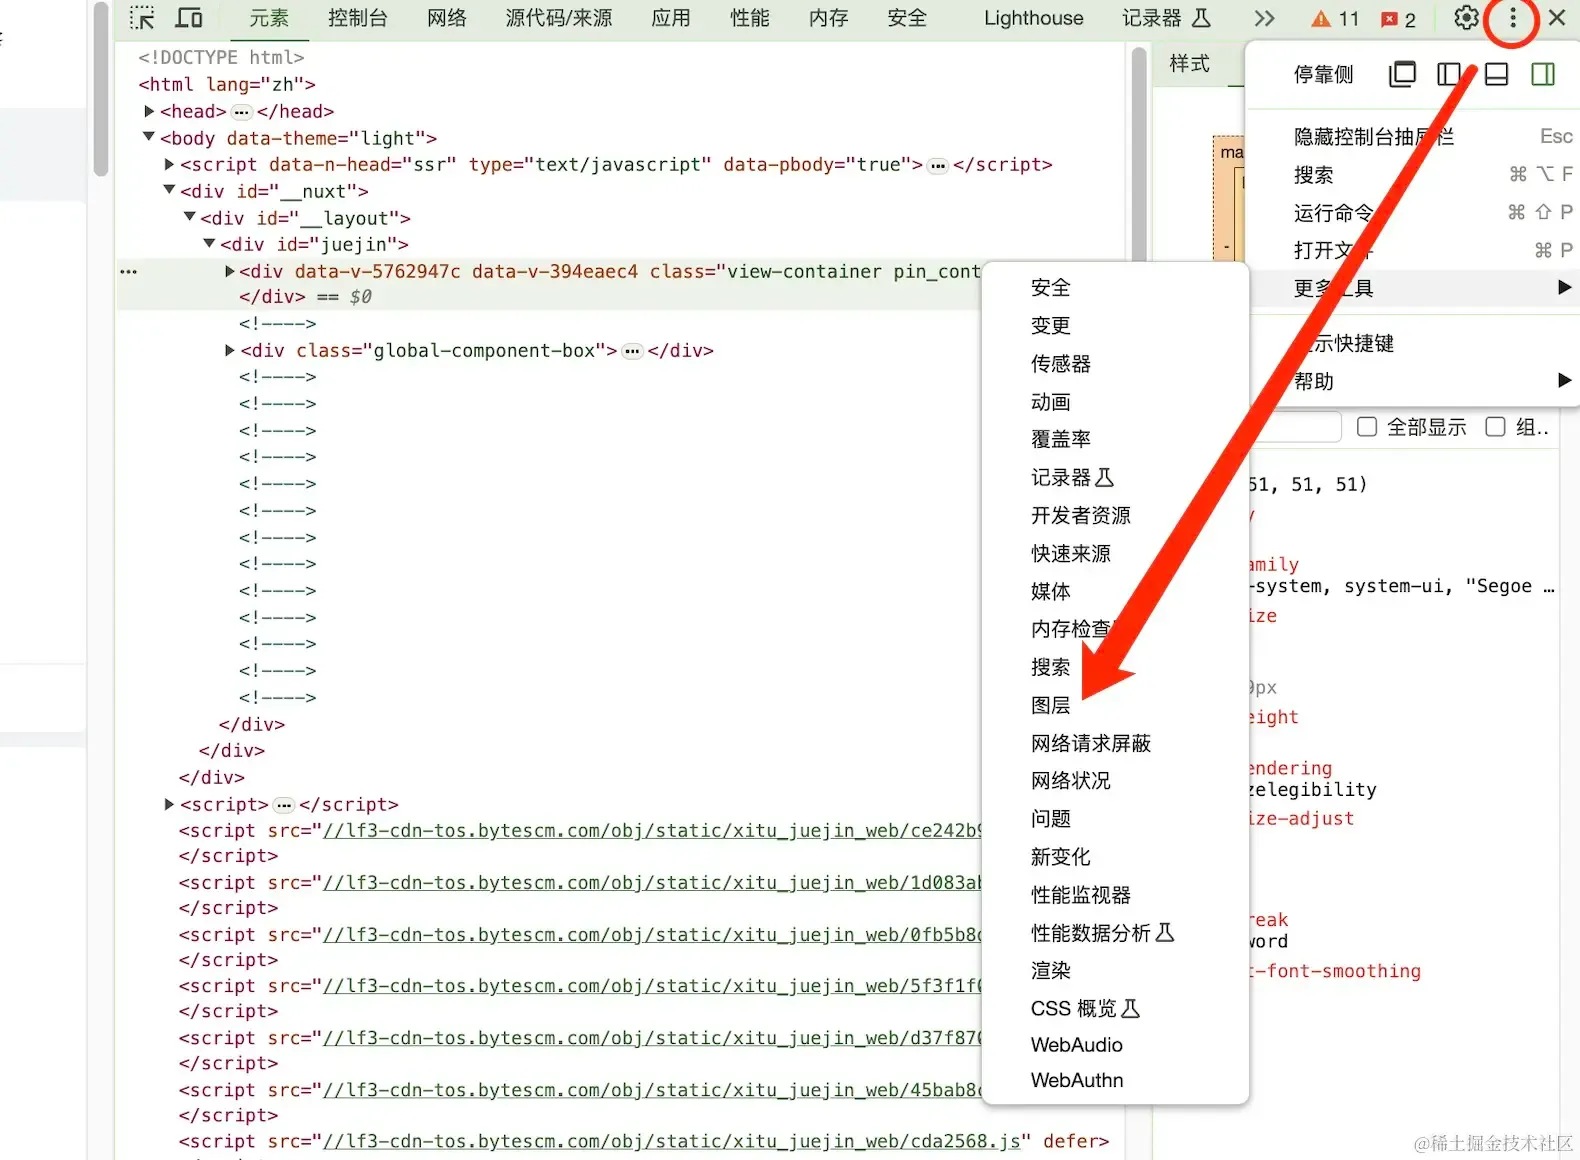This screenshot has height=1160, width=1580.
Task: Collapse the body data-theme node
Action: [x=149, y=137]
